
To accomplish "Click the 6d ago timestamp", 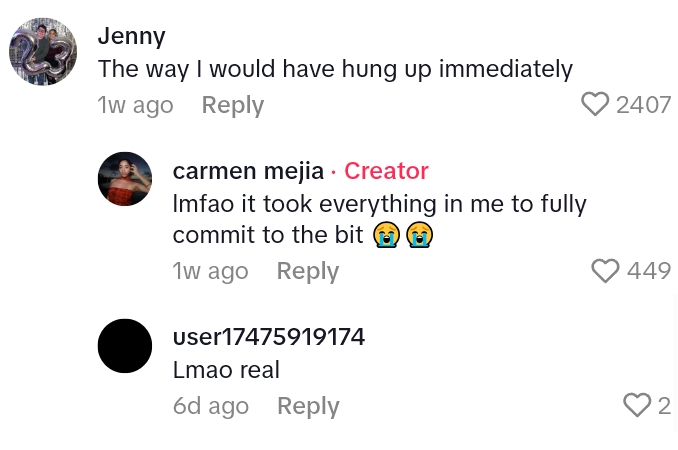I will point(210,406).
